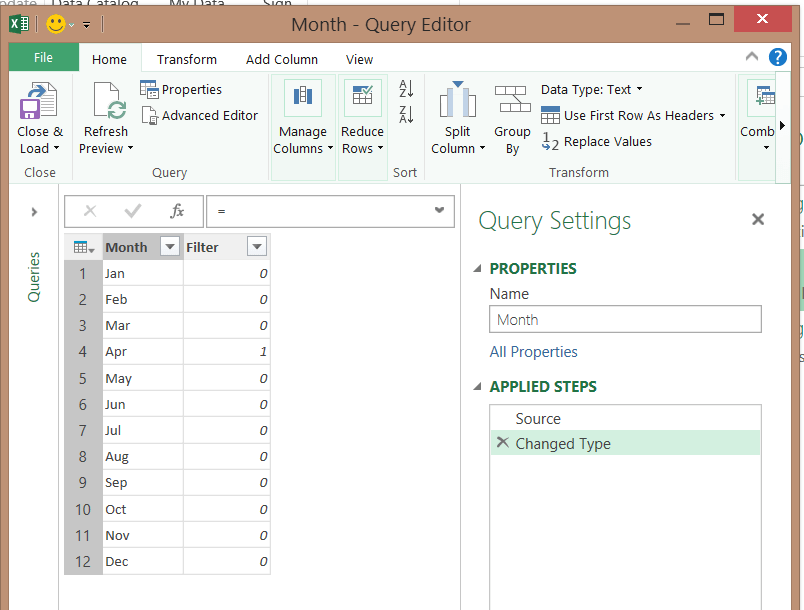The image size is (804, 610).
Task: Click the Close & Load icon
Action: 39,102
